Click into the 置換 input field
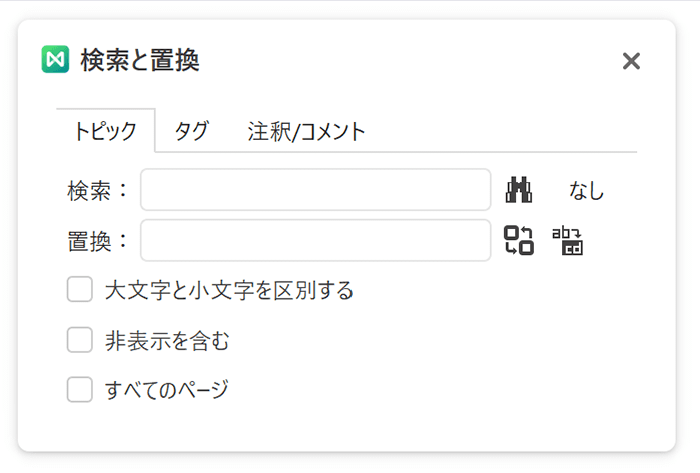This screenshot has height=473, width=700. coord(316,240)
